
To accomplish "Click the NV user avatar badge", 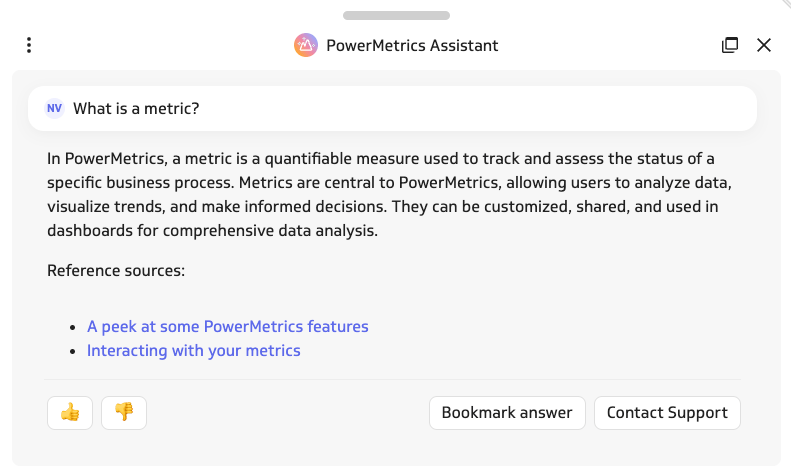I will pos(54,108).
